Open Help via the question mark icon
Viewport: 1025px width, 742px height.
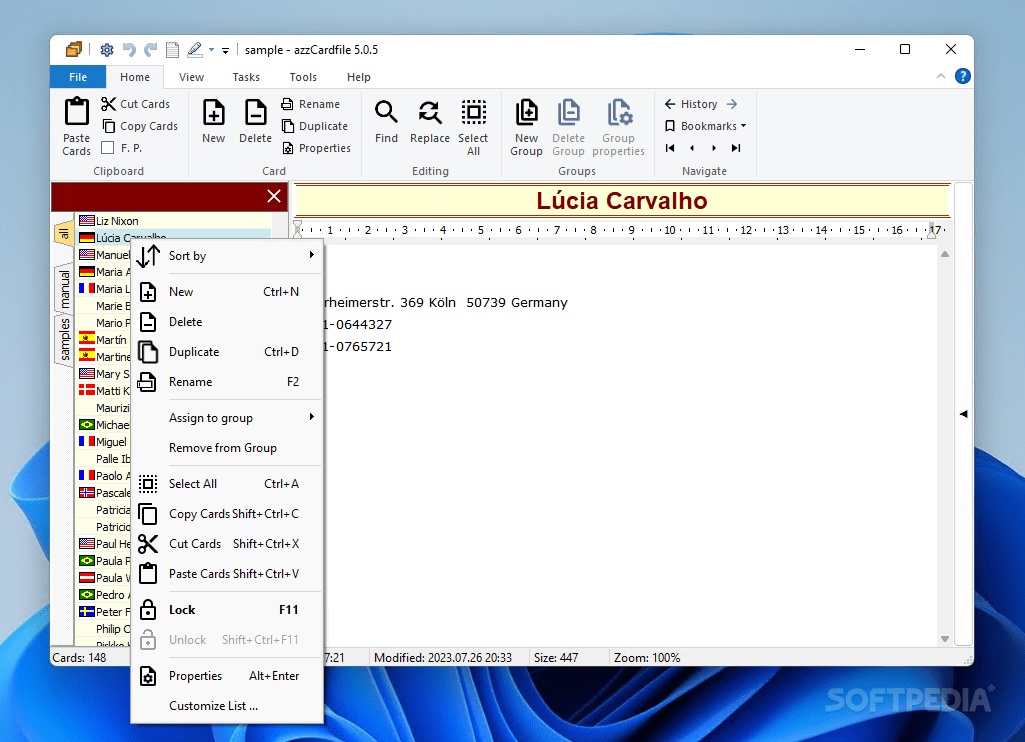coord(962,76)
